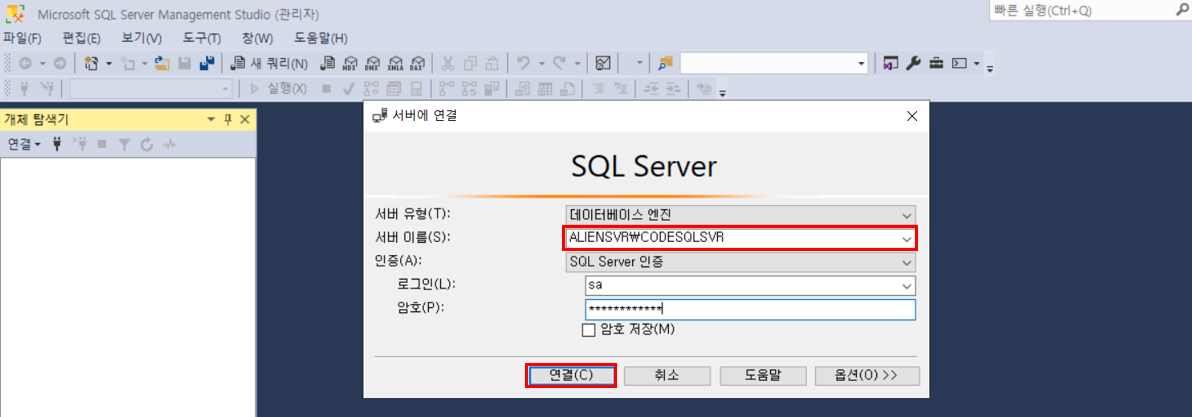This screenshot has width=1192, height=417.
Task: Click the Paste clipboard icon
Action: click(492, 64)
